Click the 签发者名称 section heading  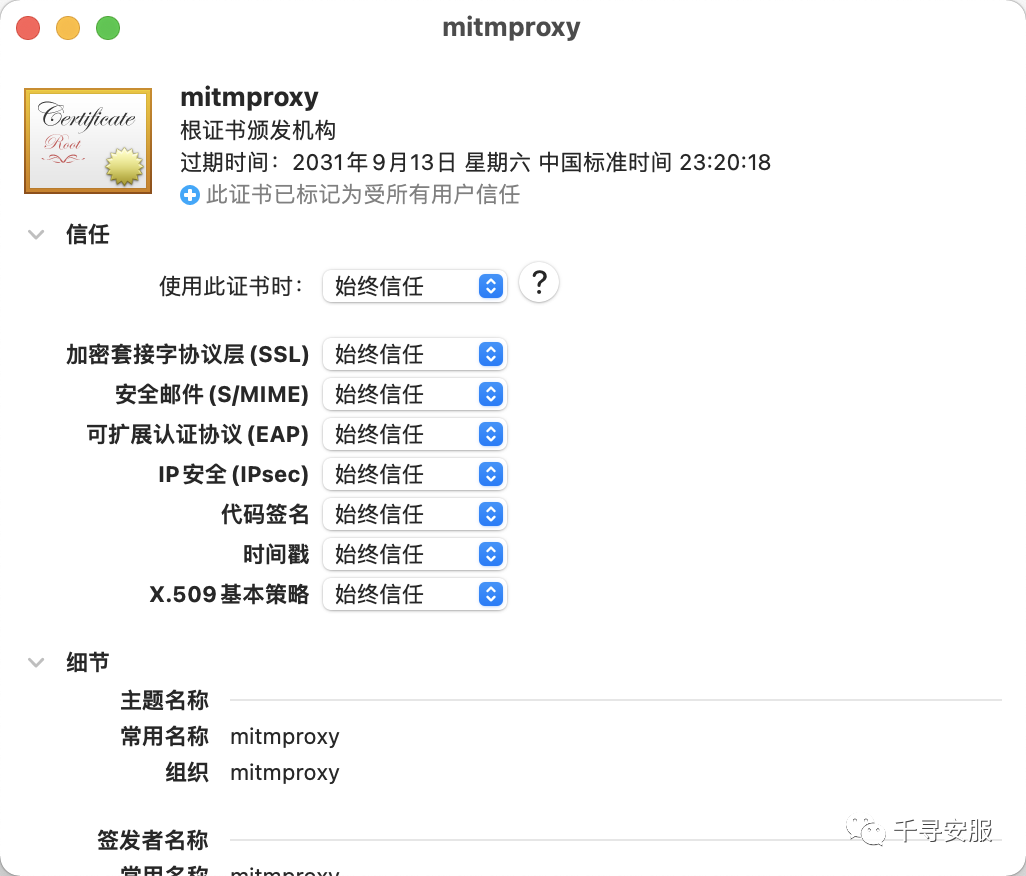click(153, 840)
